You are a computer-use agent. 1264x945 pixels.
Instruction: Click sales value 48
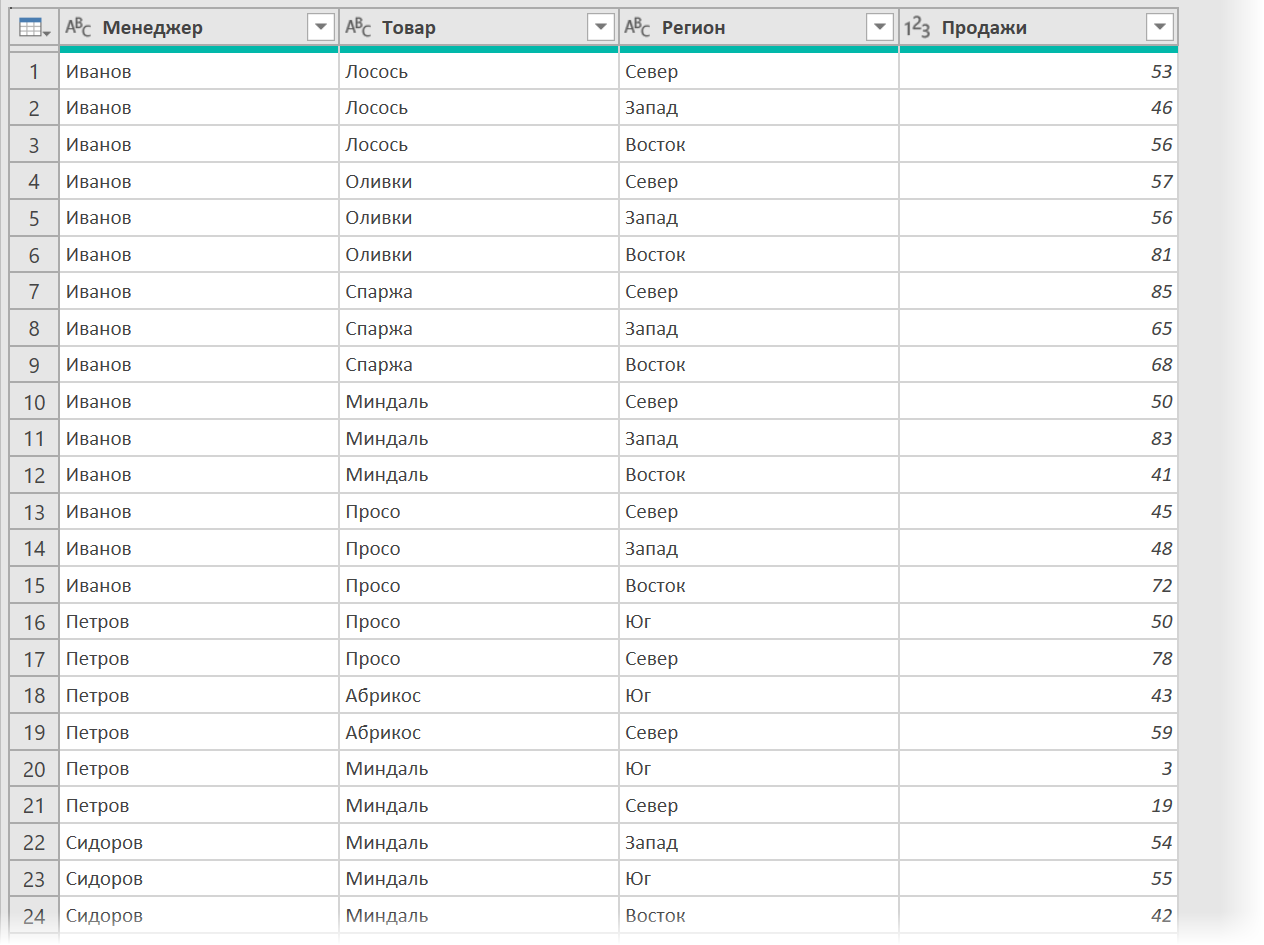tap(1038, 549)
